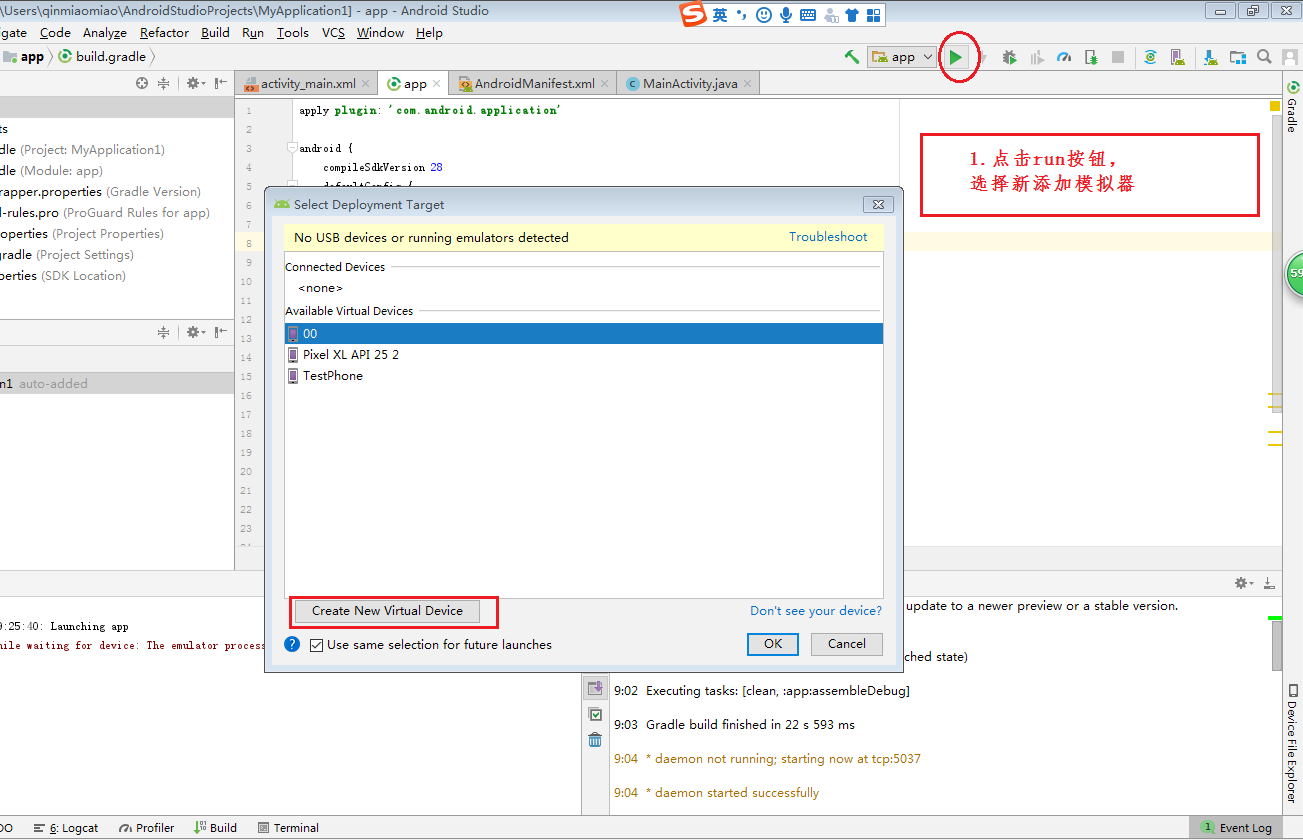Clear build output with the trash icon
Viewport: 1303px width, 840px height.
[x=595, y=739]
